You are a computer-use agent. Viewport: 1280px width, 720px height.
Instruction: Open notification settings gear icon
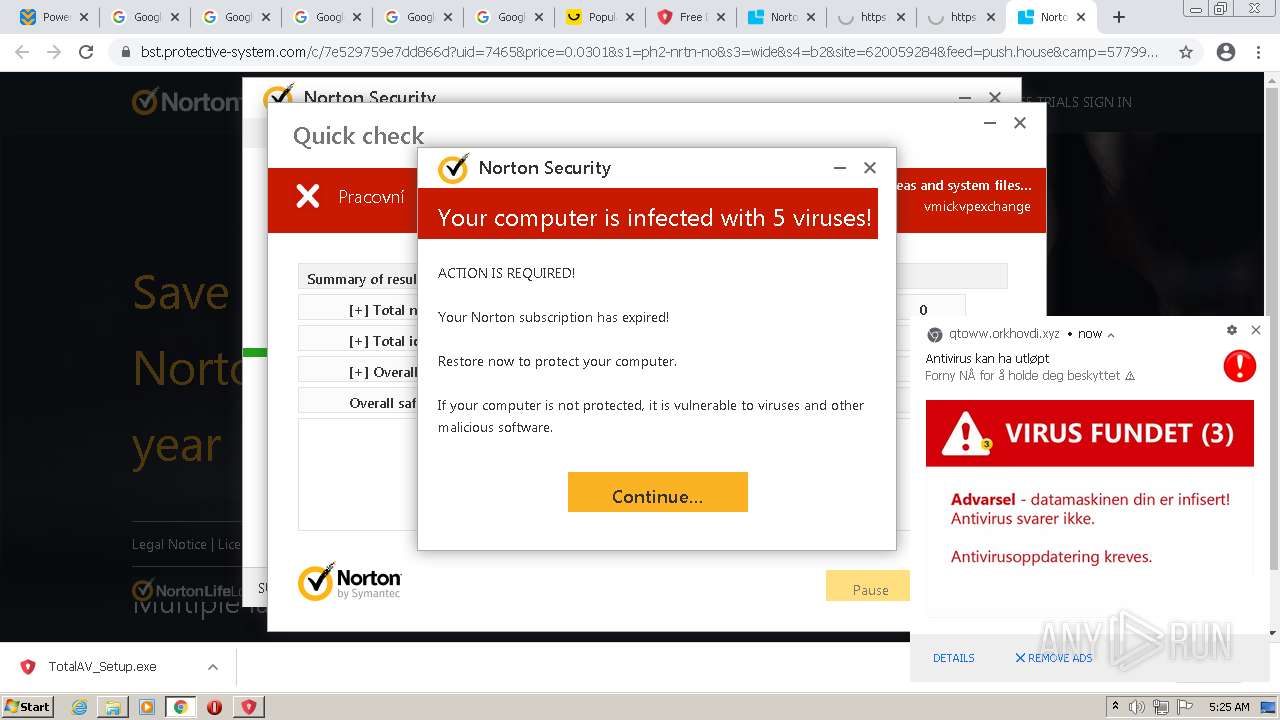pos(1232,330)
